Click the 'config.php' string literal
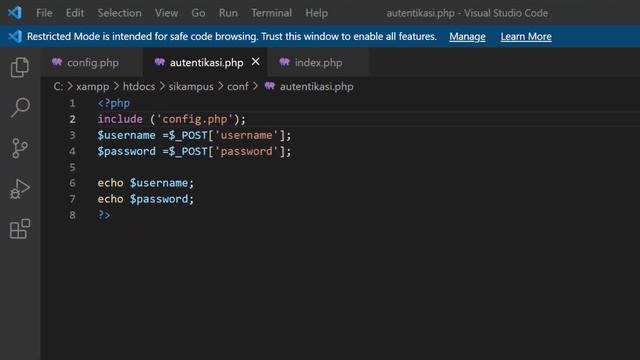 coord(195,119)
